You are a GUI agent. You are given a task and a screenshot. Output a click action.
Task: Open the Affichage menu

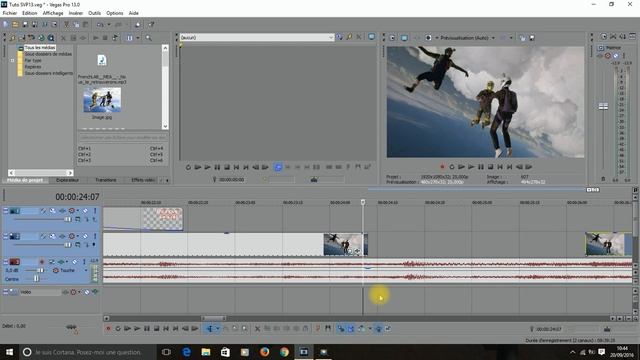tap(53, 13)
